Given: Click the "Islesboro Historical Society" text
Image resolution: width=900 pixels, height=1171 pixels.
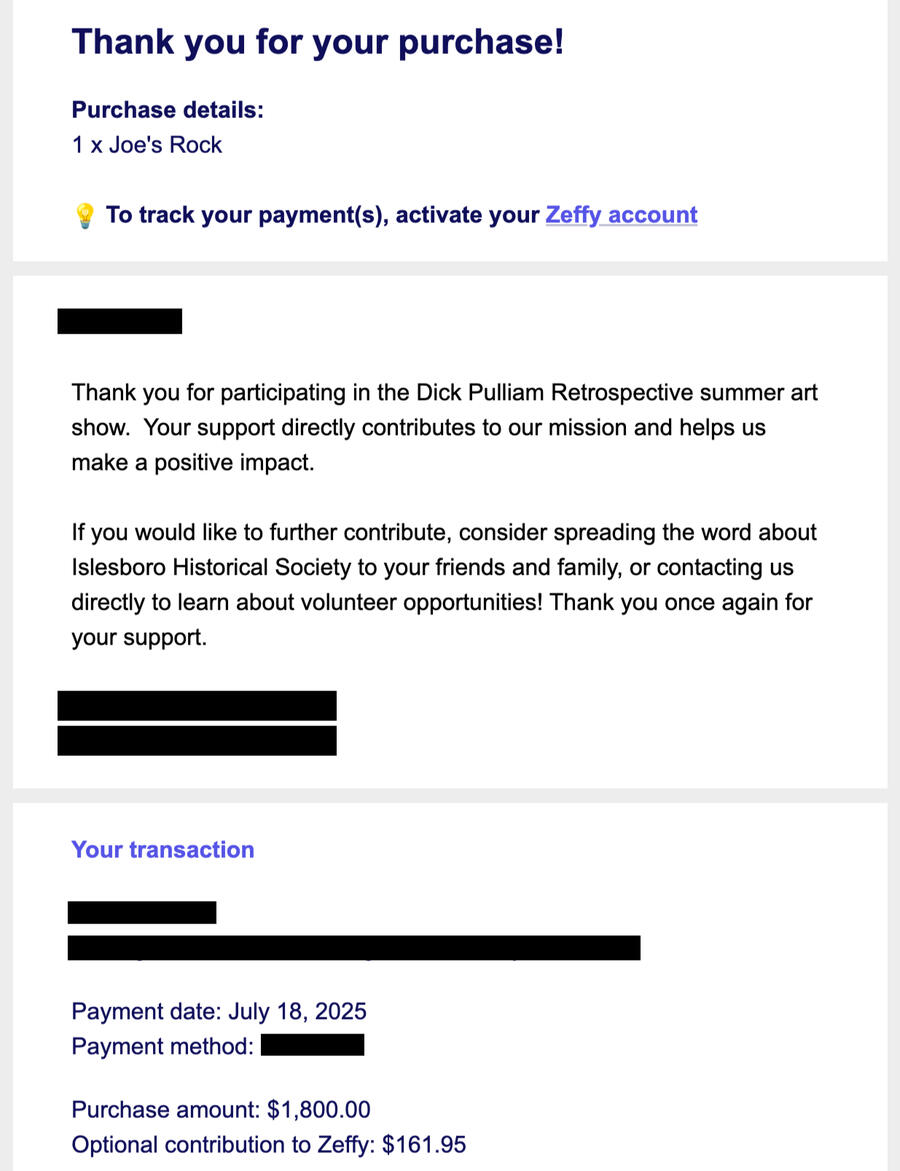Looking at the screenshot, I should tap(211, 568).
